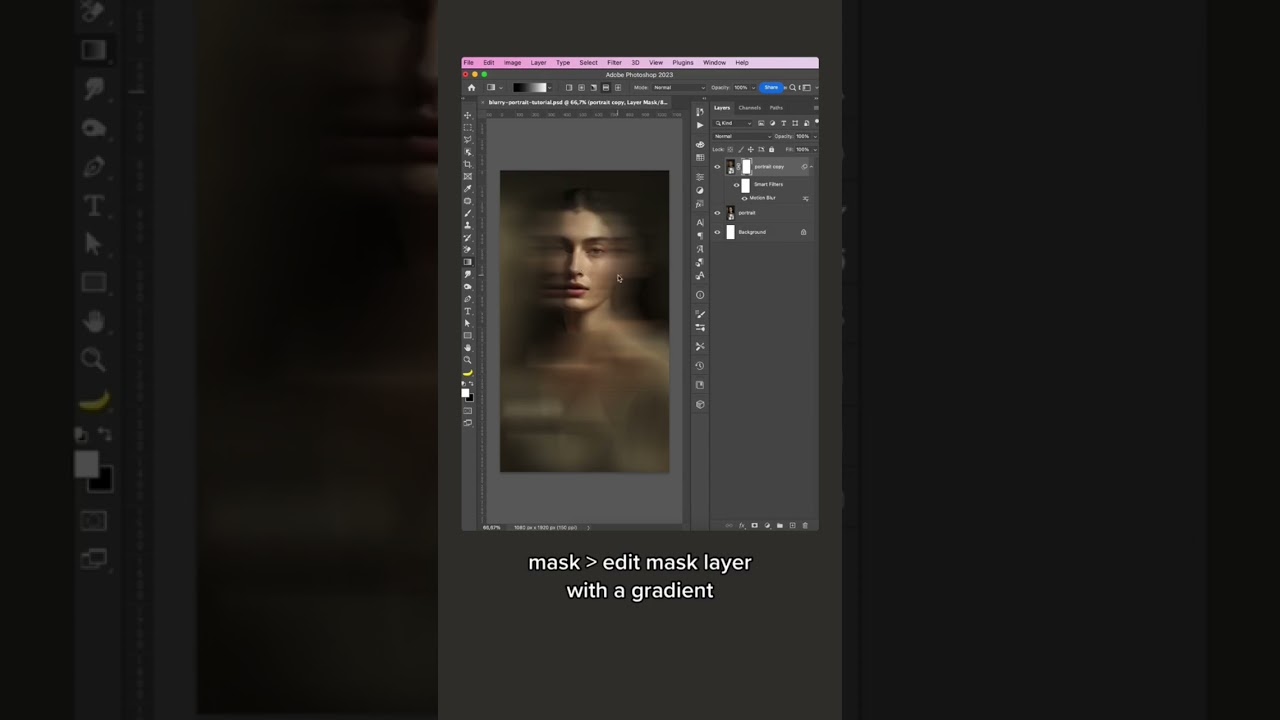The width and height of the screenshot is (1280, 720).
Task: Click the Home icon in options bar
Action: [x=471, y=88]
